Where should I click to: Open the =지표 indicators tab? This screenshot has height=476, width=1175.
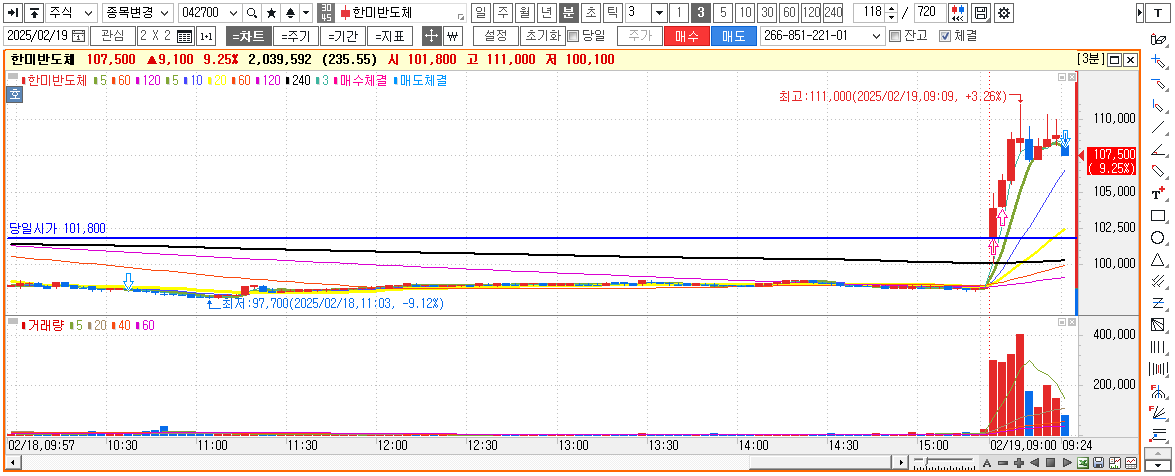390,36
